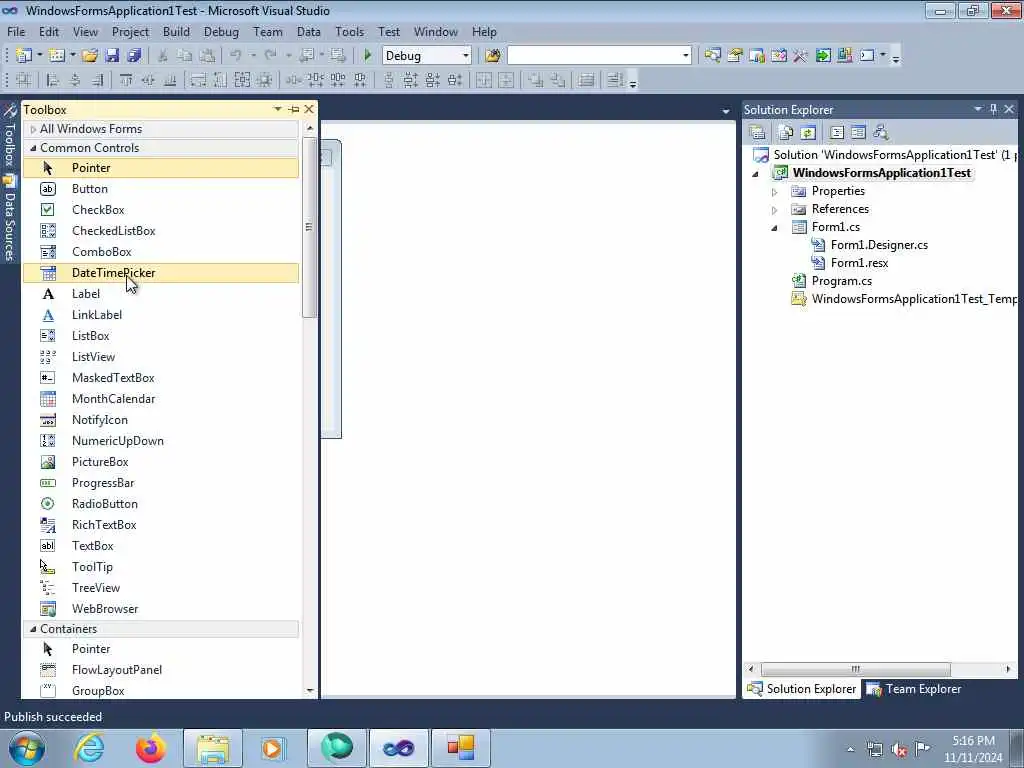This screenshot has height=768, width=1024.
Task: Select the TextBox control in Toolbox
Action: [x=161, y=546]
